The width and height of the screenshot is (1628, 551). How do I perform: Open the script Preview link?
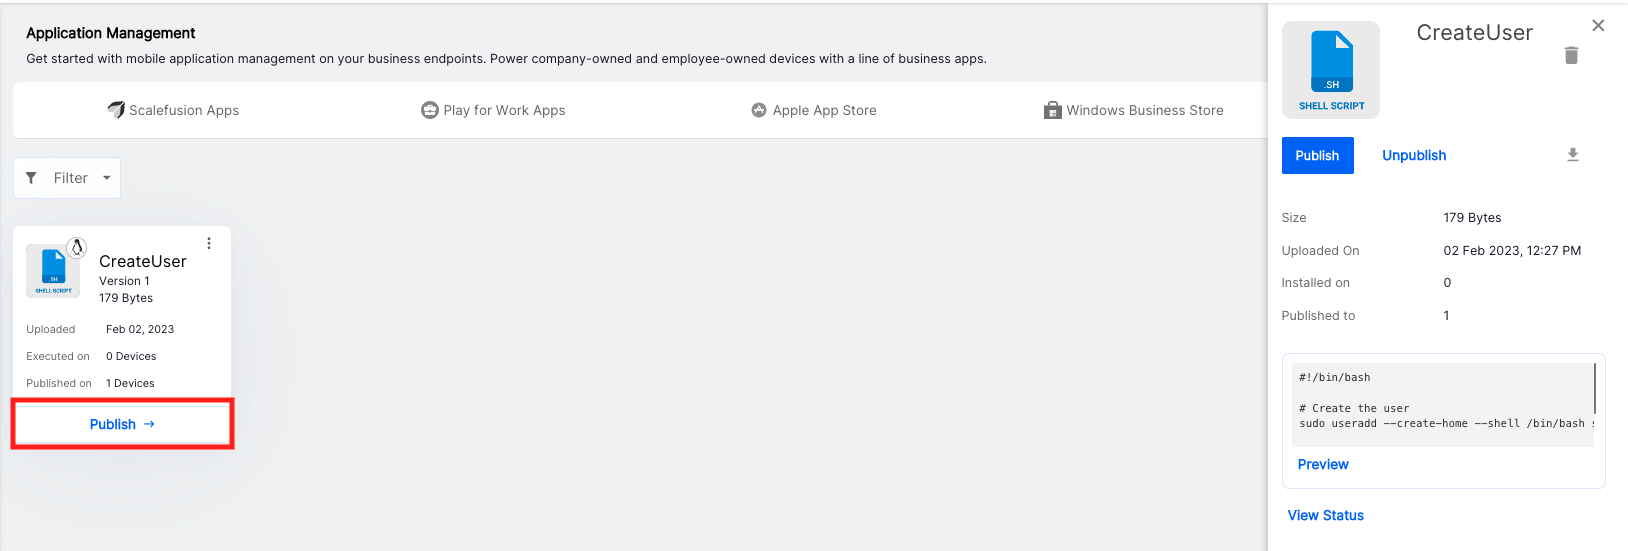(x=1323, y=464)
